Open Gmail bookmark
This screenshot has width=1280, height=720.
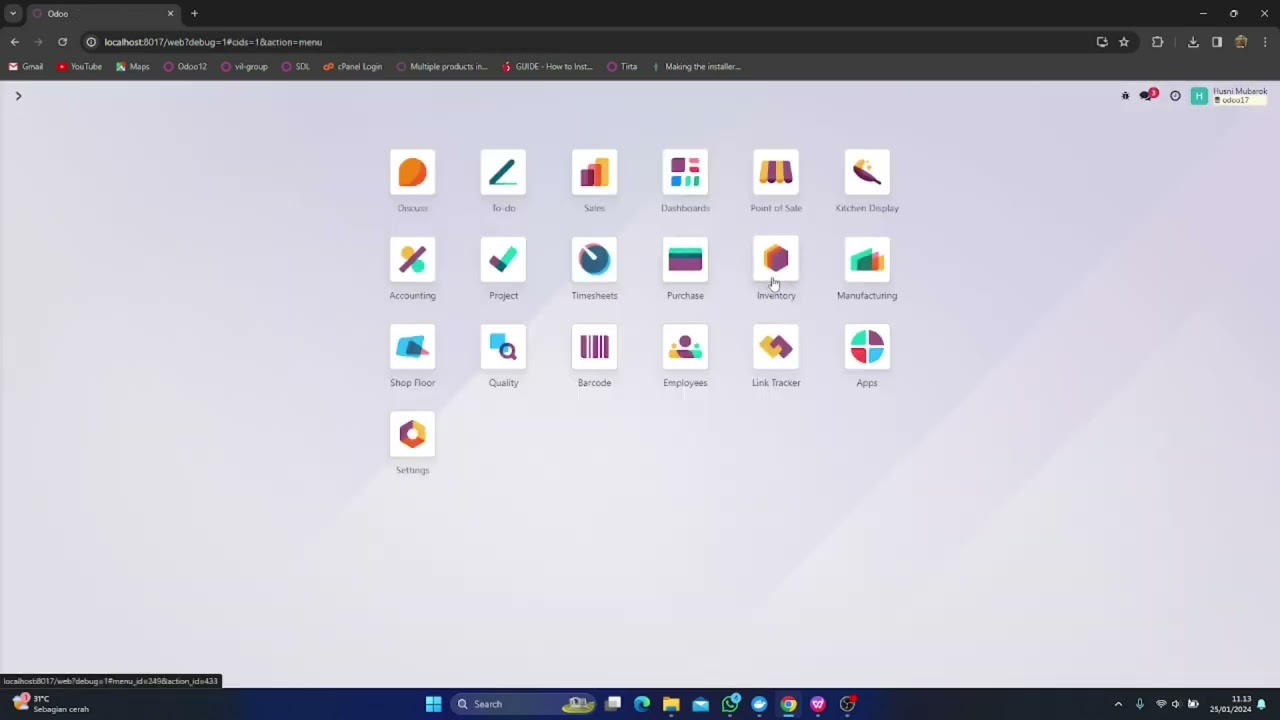[26, 67]
